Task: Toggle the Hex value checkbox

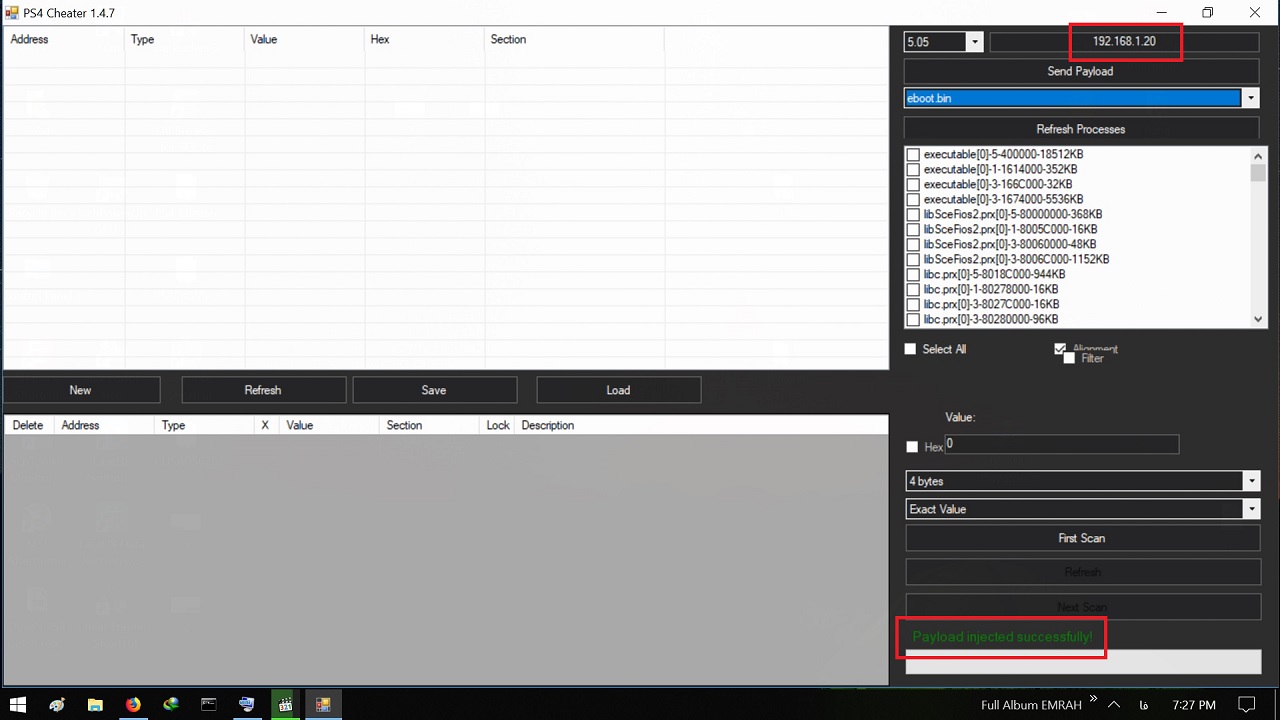Action: pyautogui.click(x=911, y=447)
